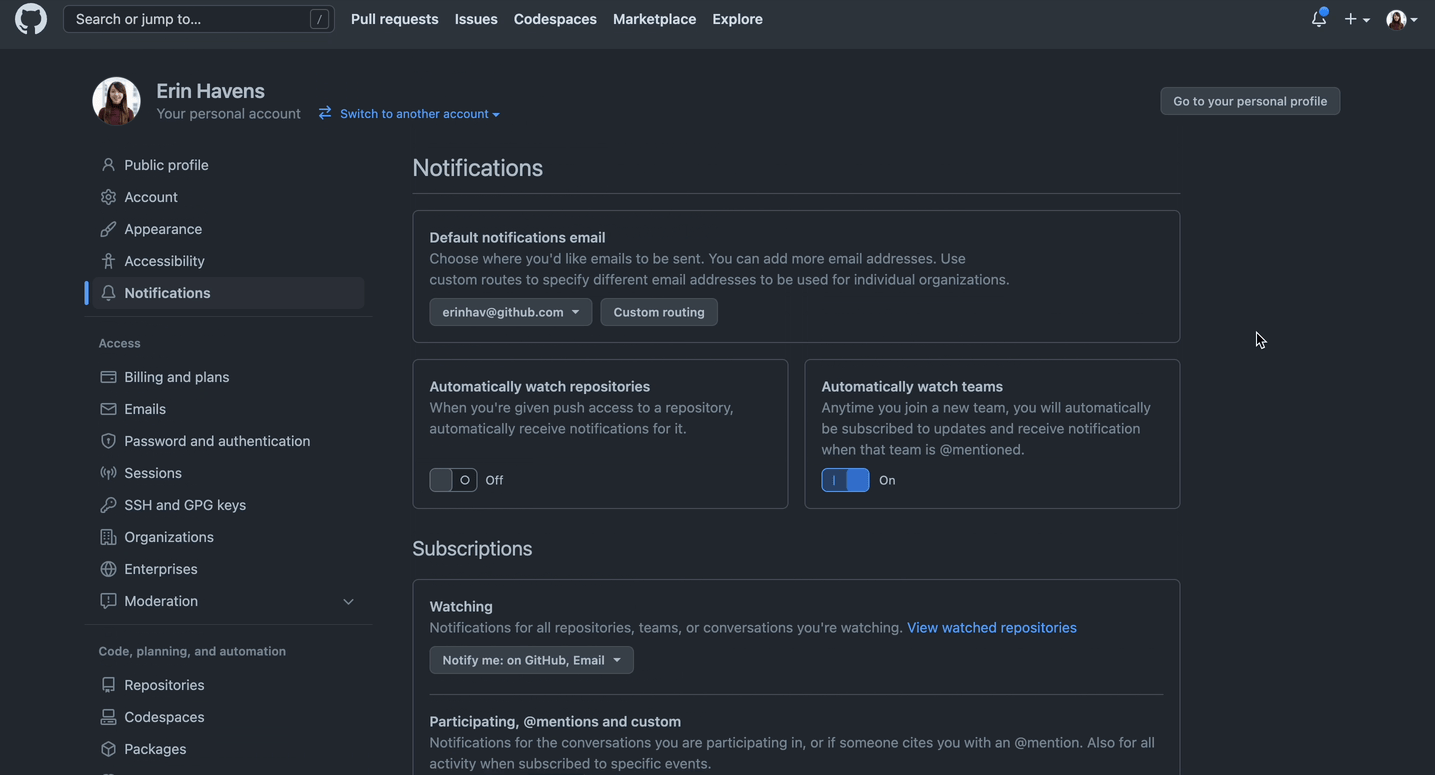Click the Billing and plans card icon

(108, 377)
